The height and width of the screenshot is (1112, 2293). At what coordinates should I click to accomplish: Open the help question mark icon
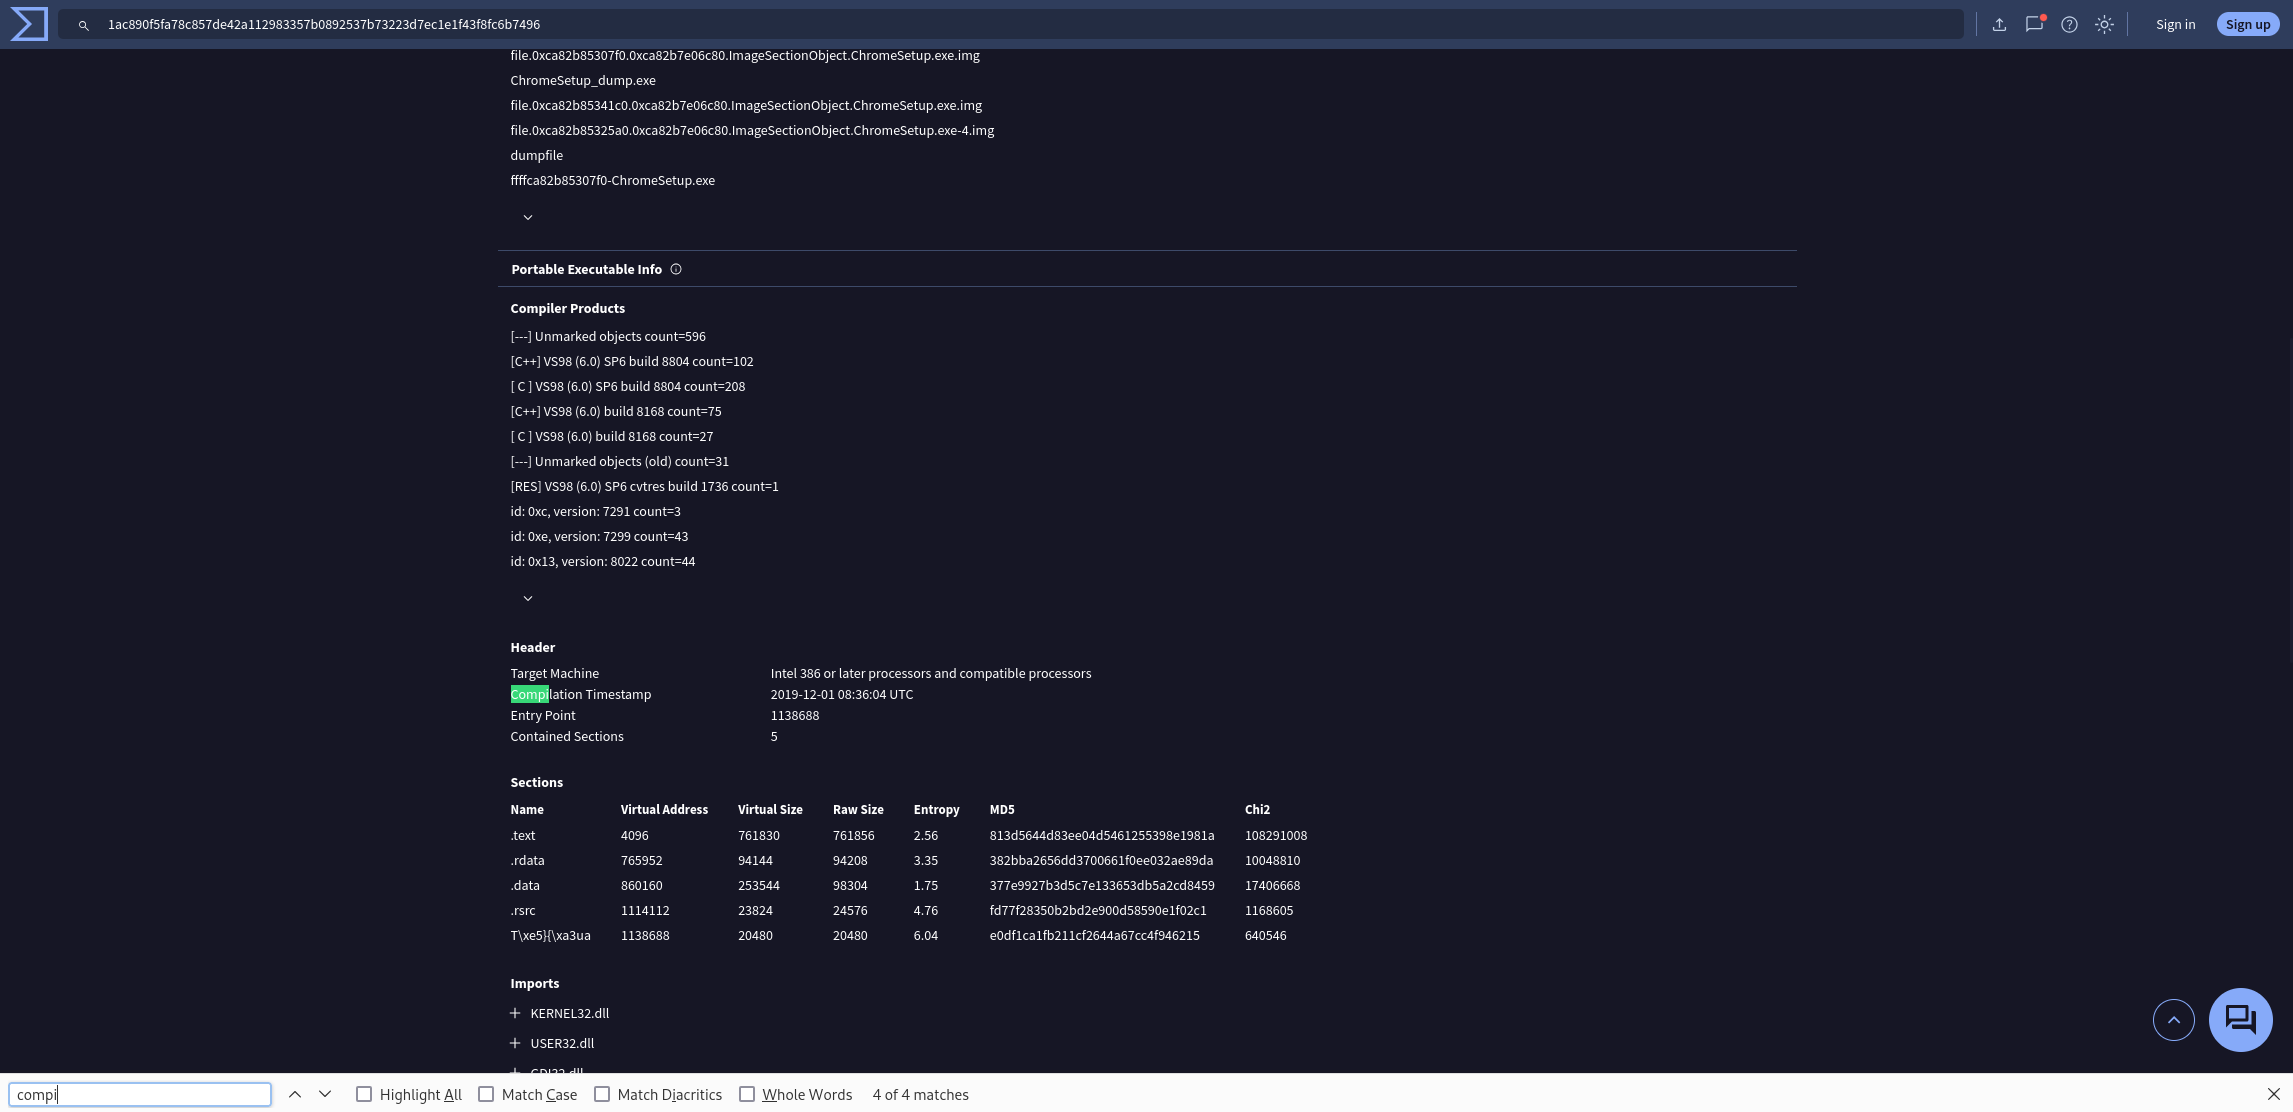tap(2069, 25)
